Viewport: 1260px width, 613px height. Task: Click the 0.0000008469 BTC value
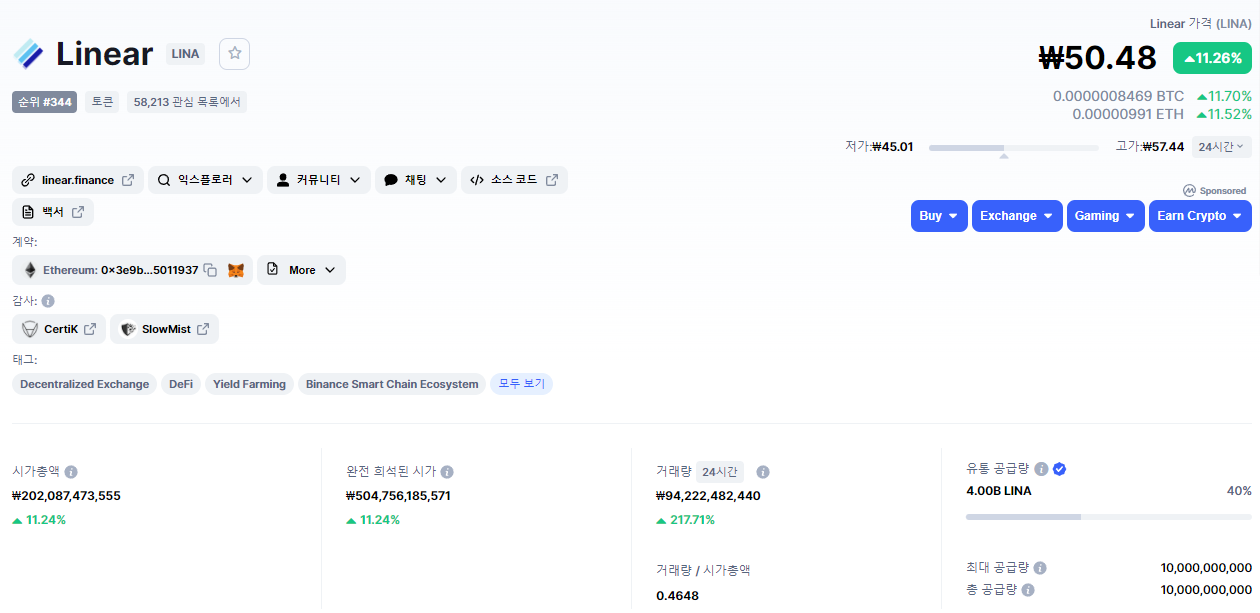(x=1118, y=96)
